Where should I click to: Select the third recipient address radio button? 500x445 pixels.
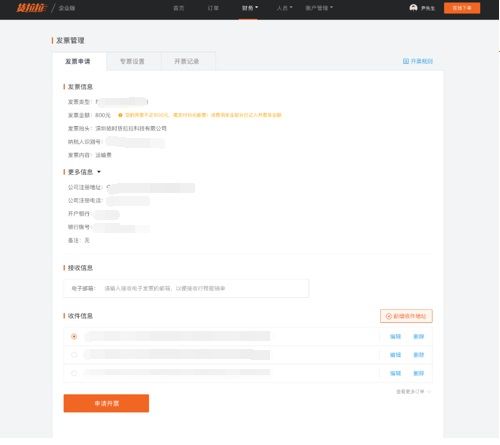[74, 373]
